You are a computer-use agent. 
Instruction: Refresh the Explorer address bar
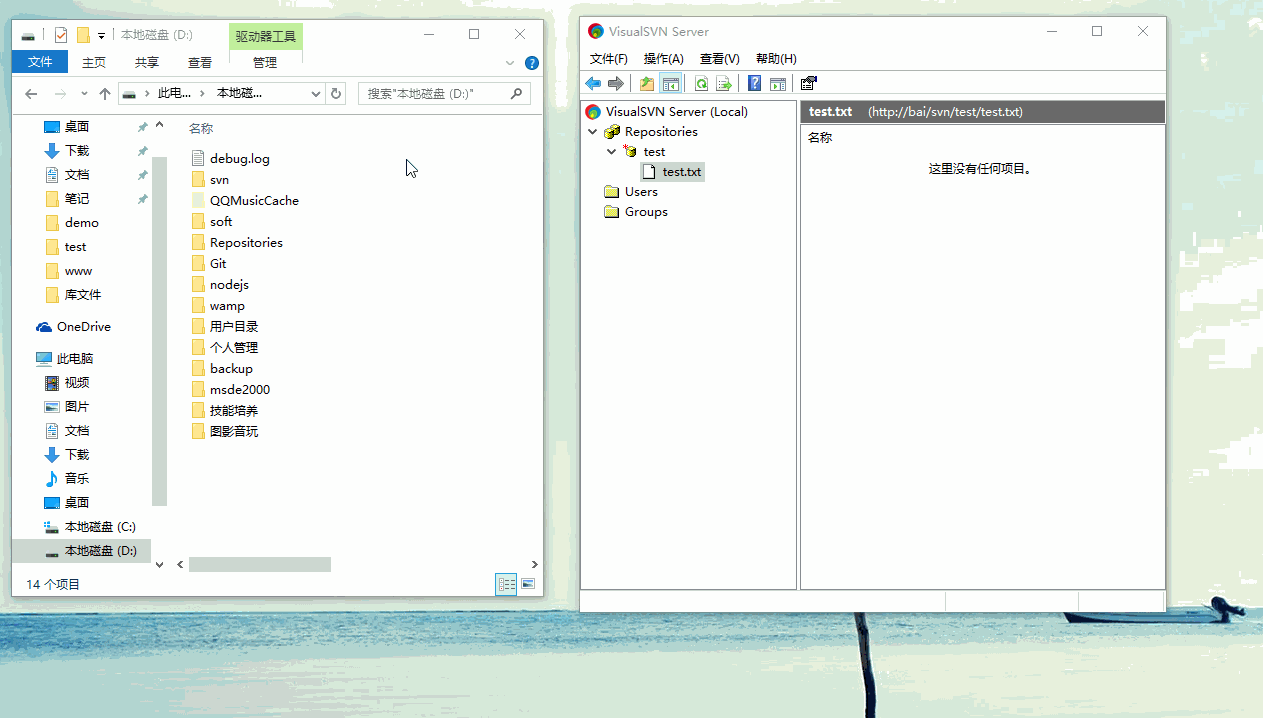tap(336, 94)
